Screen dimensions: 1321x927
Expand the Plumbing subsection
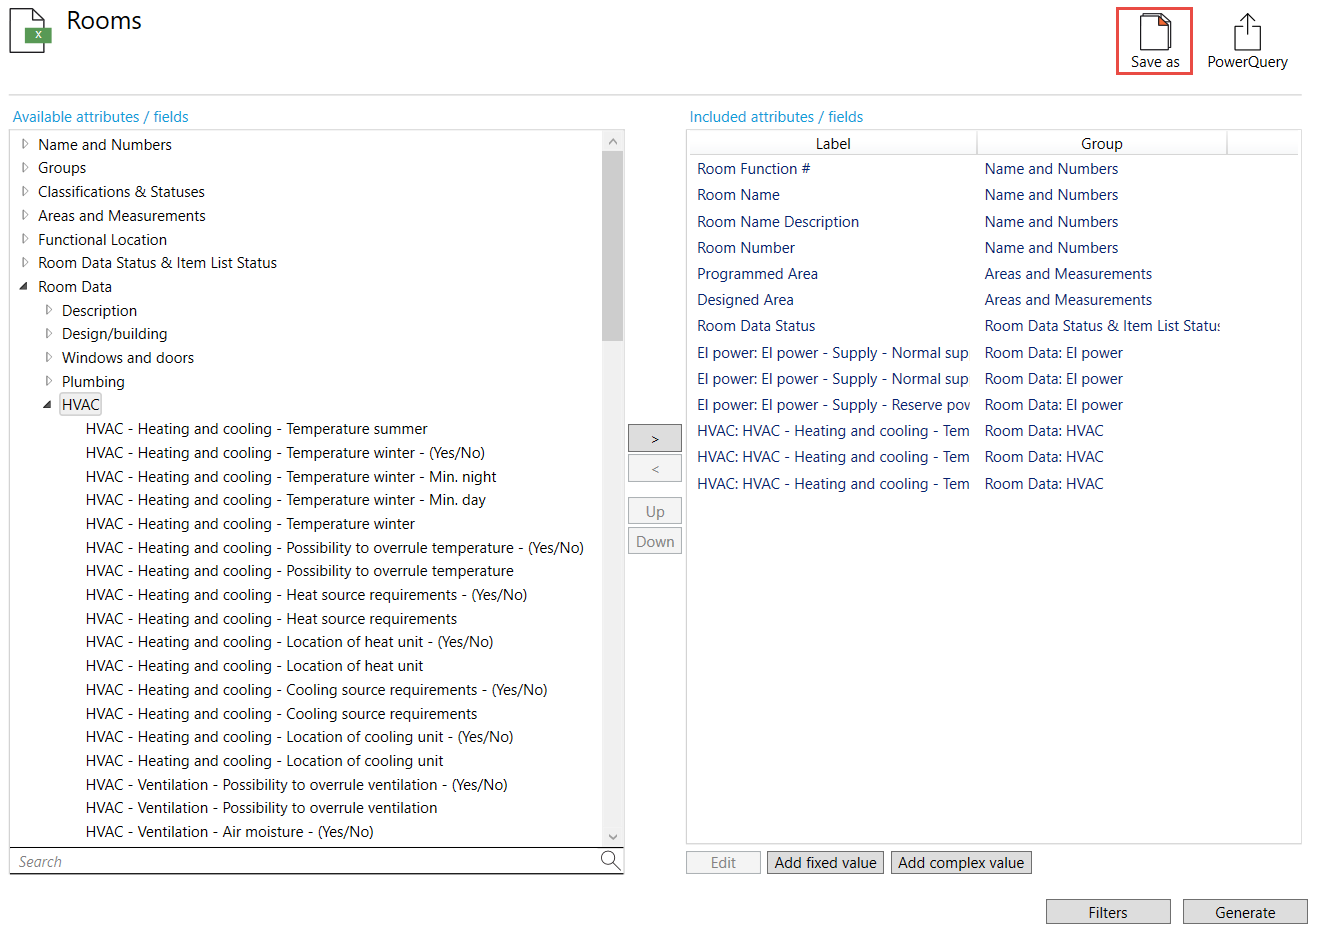(48, 381)
